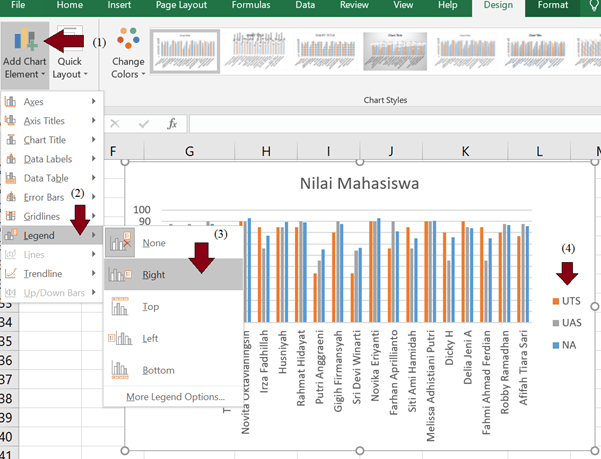Click the insert function fx icon
This screenshot has height=459, width=601.
click(172, 124)
